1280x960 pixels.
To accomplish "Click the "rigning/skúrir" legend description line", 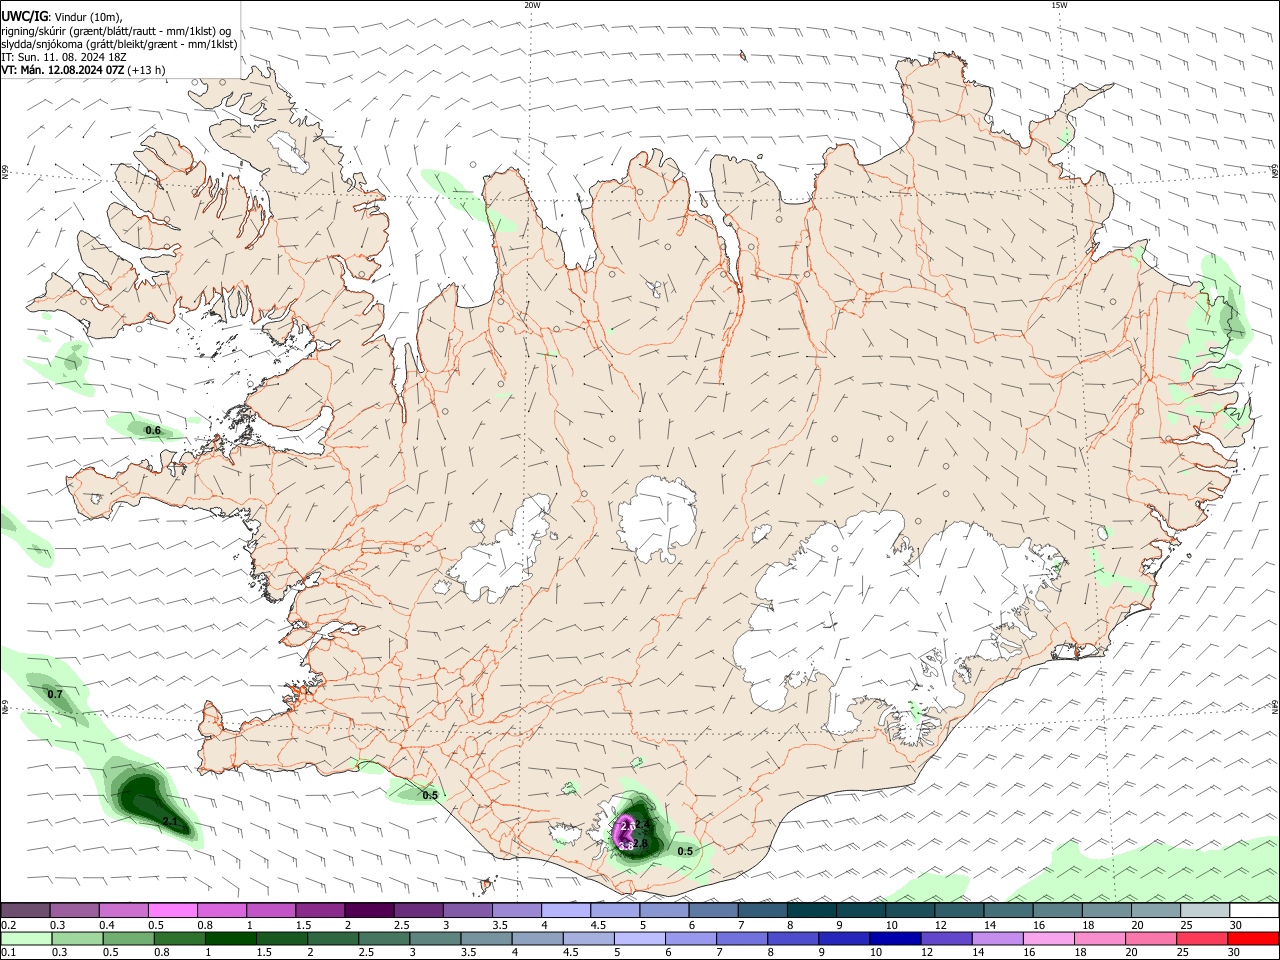I will click(x=116, y=31).
